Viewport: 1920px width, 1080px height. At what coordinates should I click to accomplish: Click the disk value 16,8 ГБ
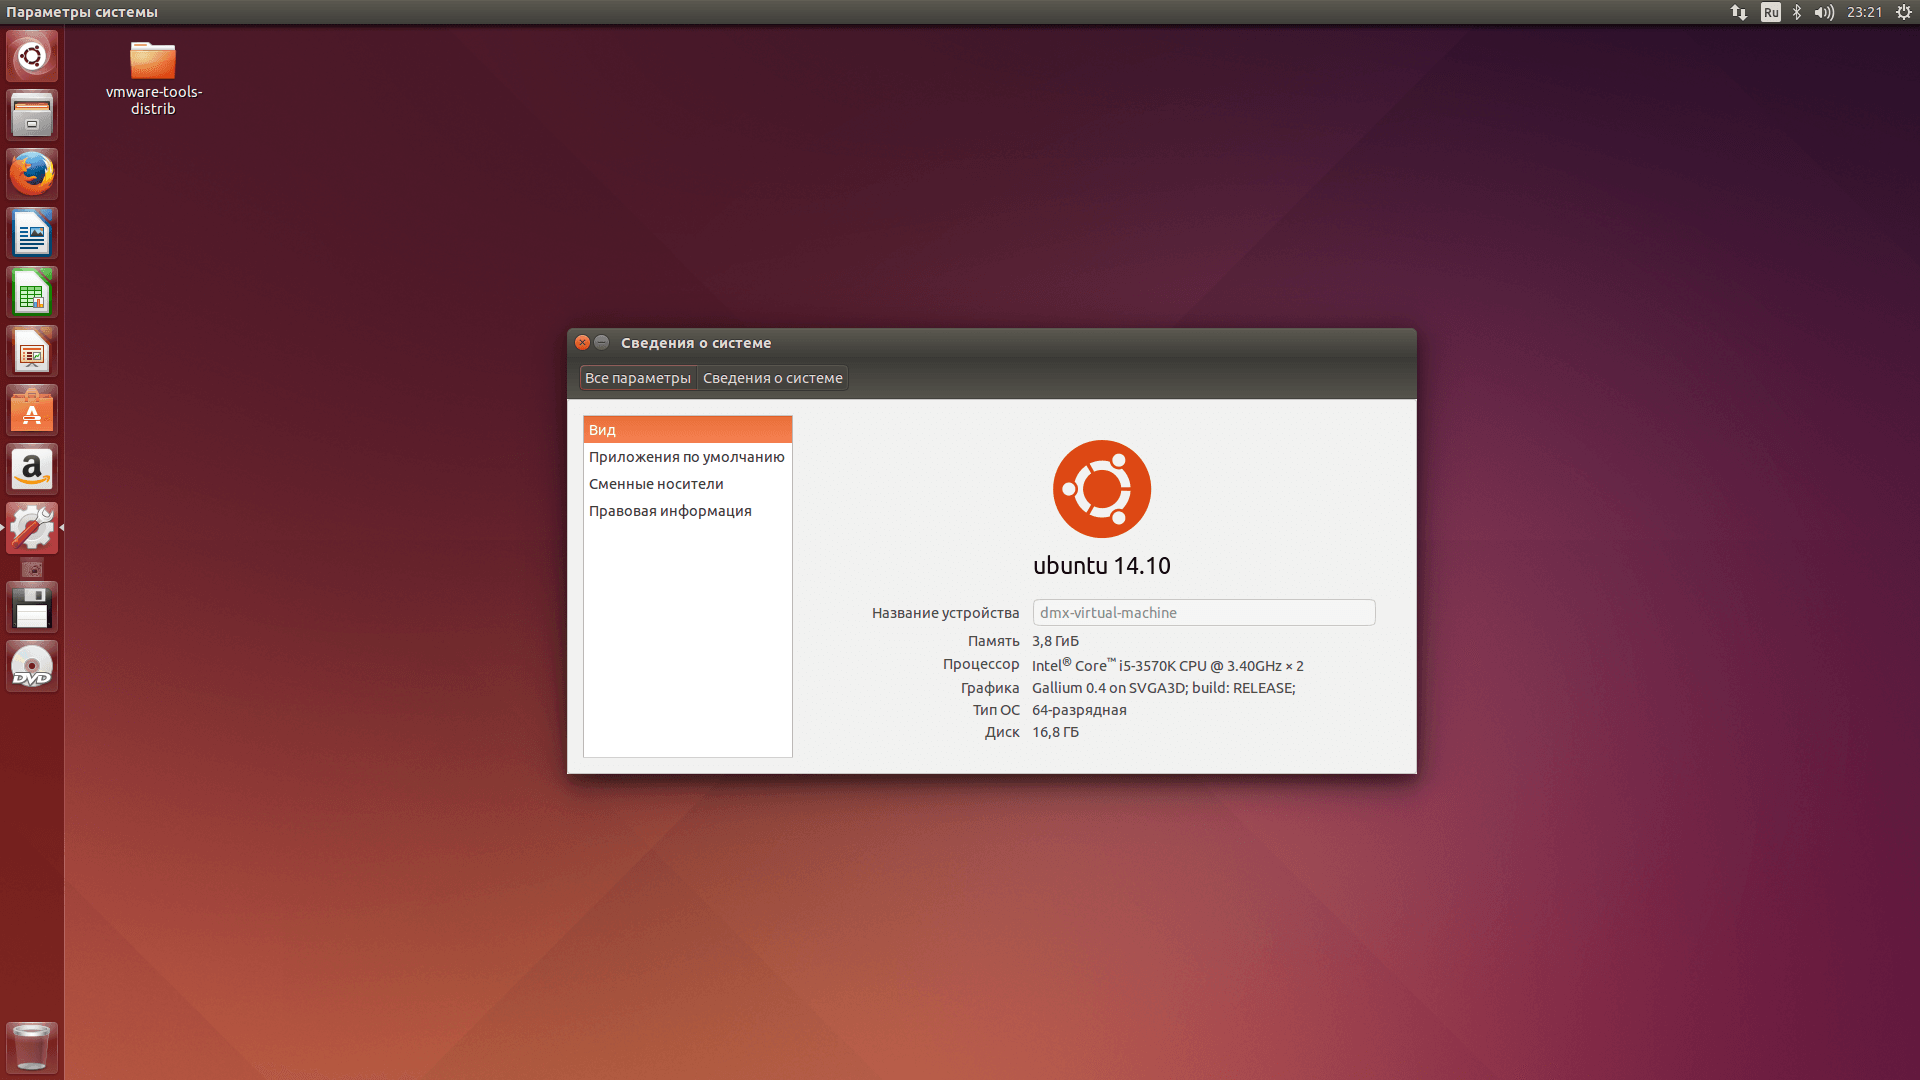(1056, 732)
